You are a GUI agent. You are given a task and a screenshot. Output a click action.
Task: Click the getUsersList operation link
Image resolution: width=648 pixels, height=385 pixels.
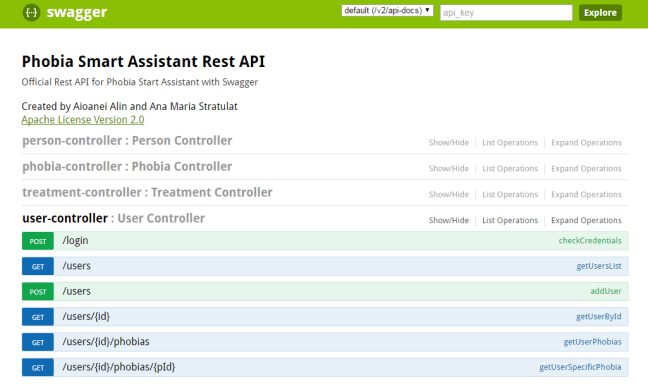(x=599, y=266)
